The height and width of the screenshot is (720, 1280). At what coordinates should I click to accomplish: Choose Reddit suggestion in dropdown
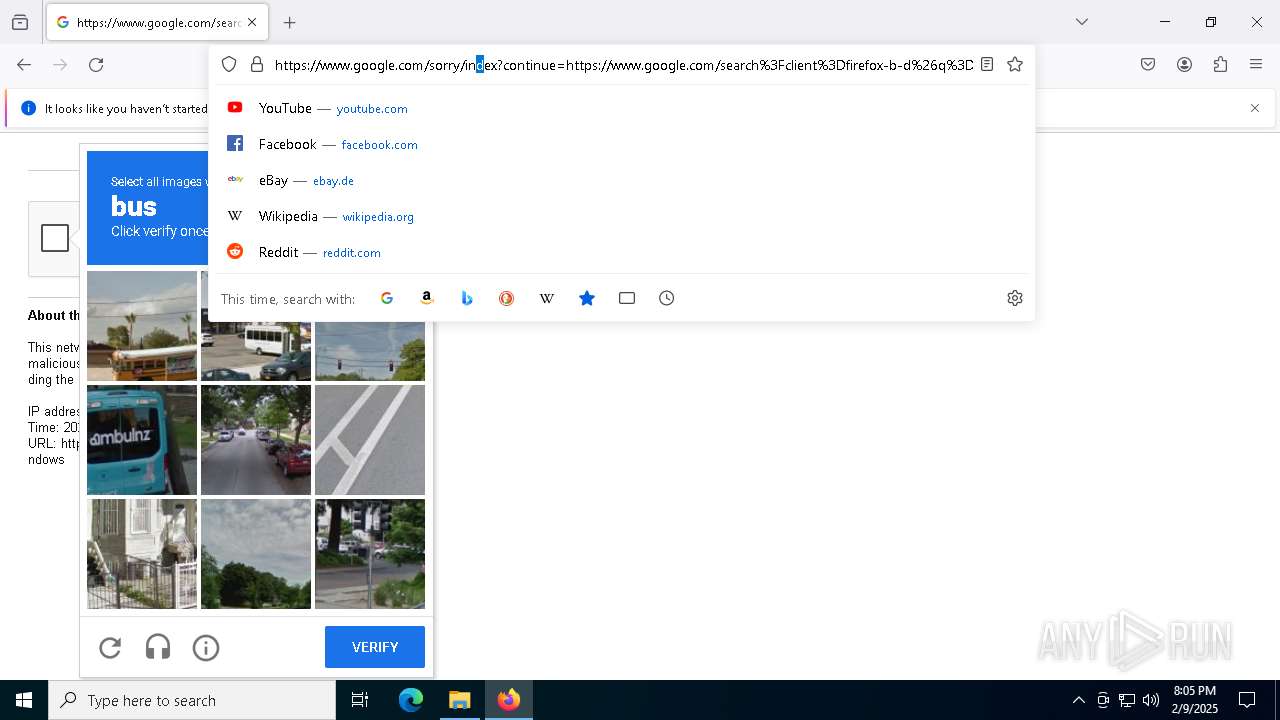point(621,252)
